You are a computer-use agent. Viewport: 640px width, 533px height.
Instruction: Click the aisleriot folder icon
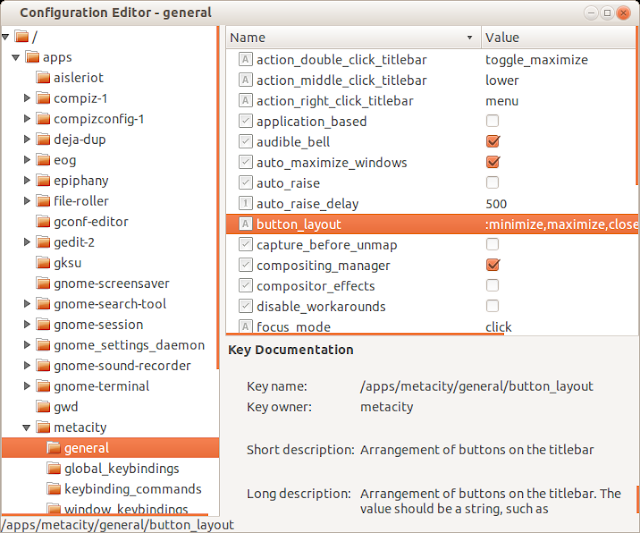pyautogui.click(x=43, y=78)
